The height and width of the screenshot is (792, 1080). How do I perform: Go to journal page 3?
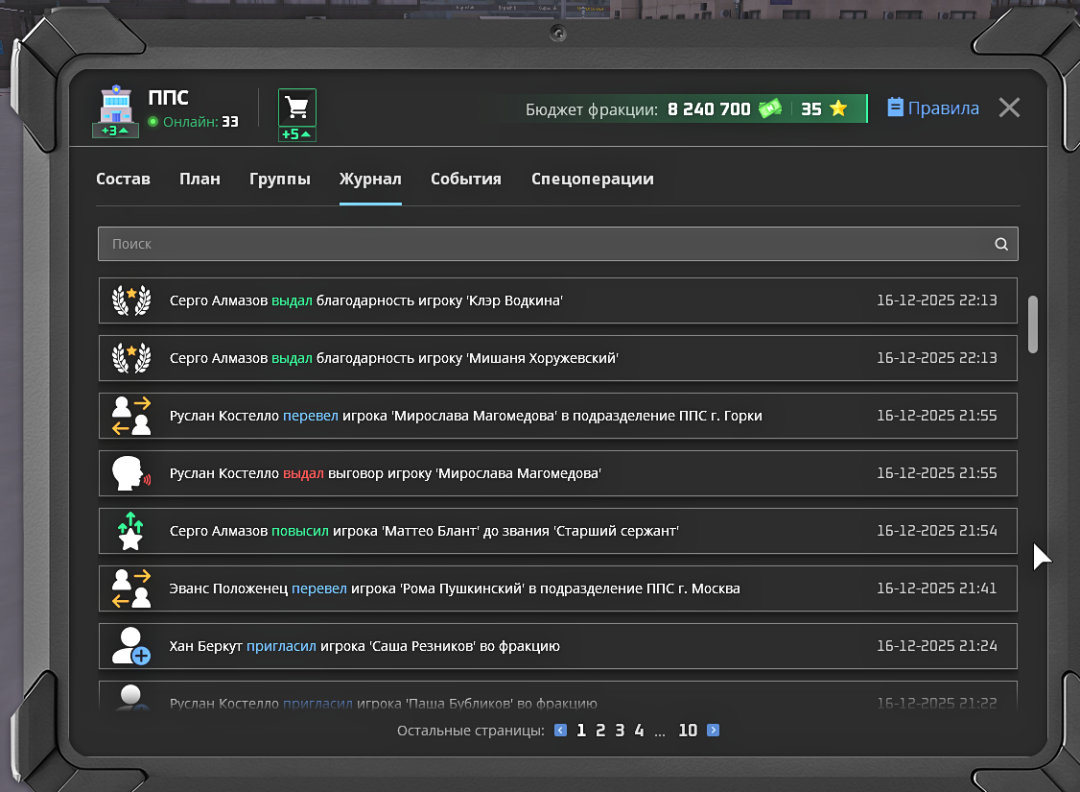(x=620, y=731)
